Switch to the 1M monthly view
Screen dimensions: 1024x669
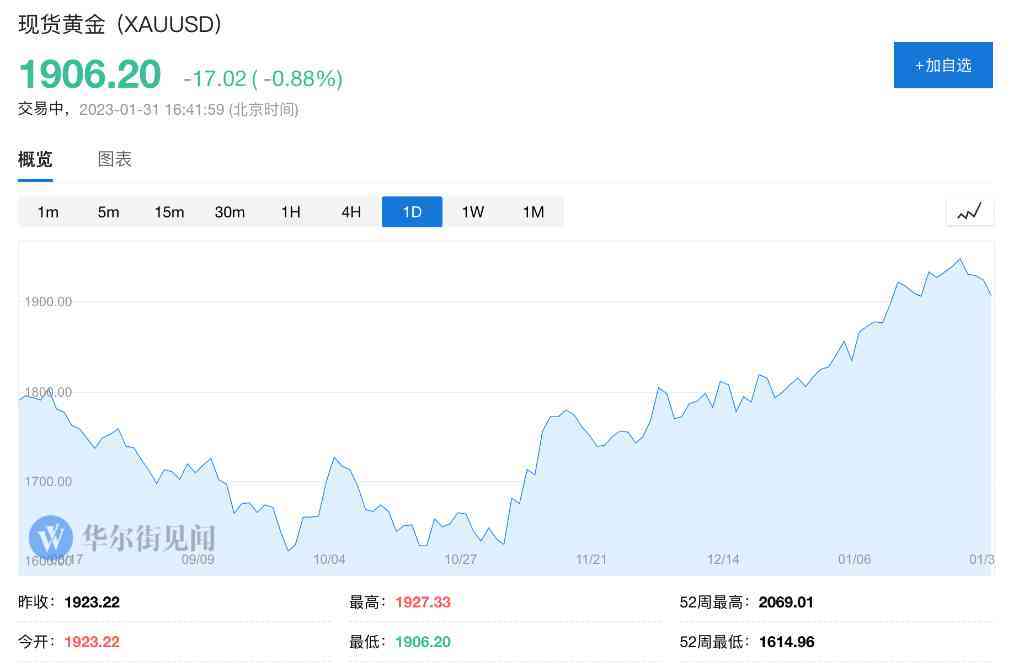(x=533, y=212)
